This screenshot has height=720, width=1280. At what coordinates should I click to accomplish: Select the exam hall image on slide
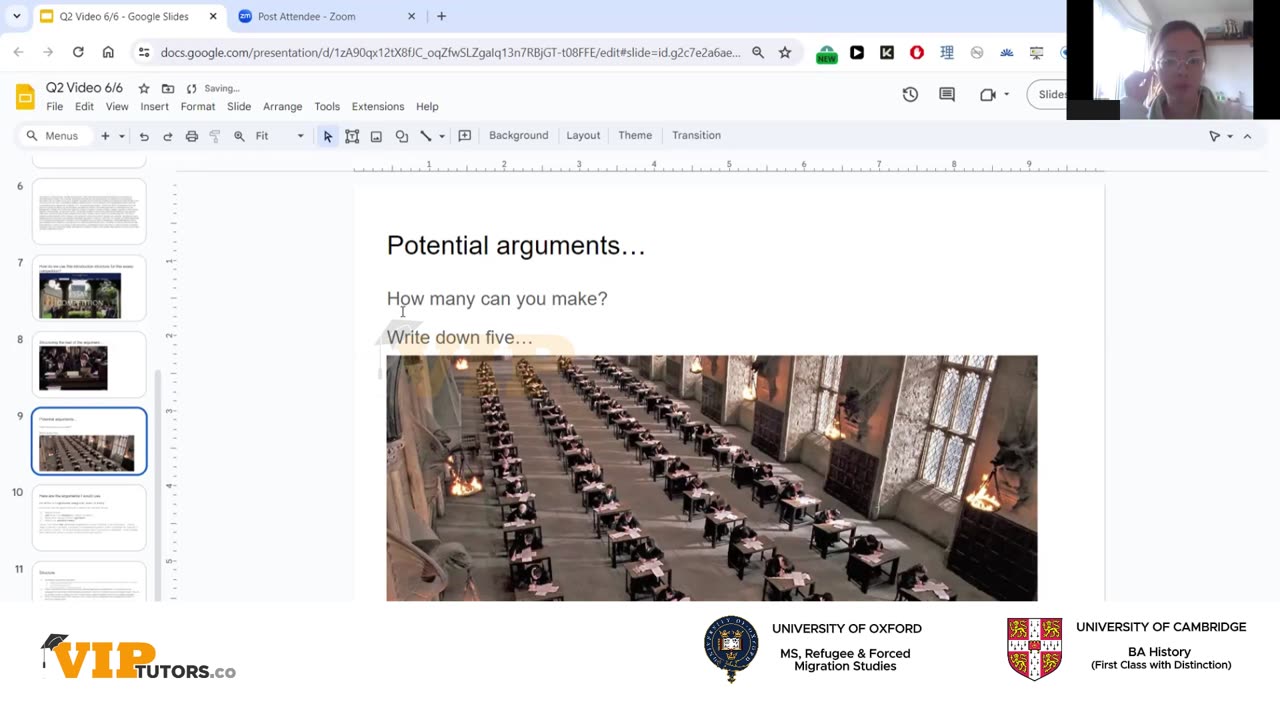click(x=712, y=478)
